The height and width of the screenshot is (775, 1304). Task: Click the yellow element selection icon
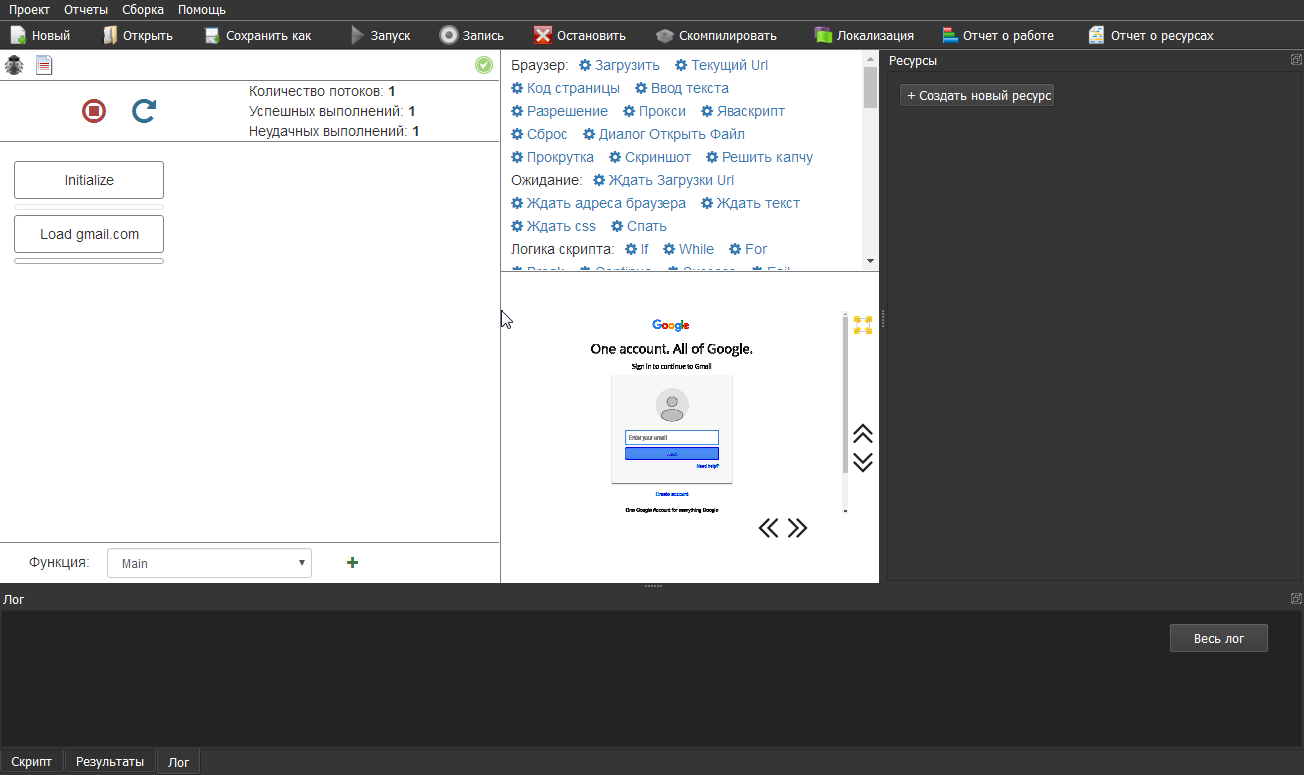tap(862, 325)
